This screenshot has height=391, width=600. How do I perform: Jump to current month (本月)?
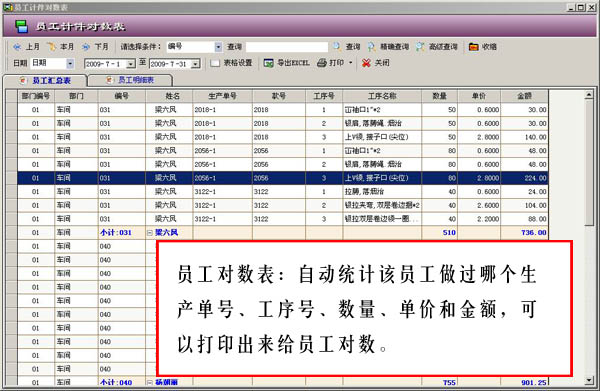coord(60,47)
